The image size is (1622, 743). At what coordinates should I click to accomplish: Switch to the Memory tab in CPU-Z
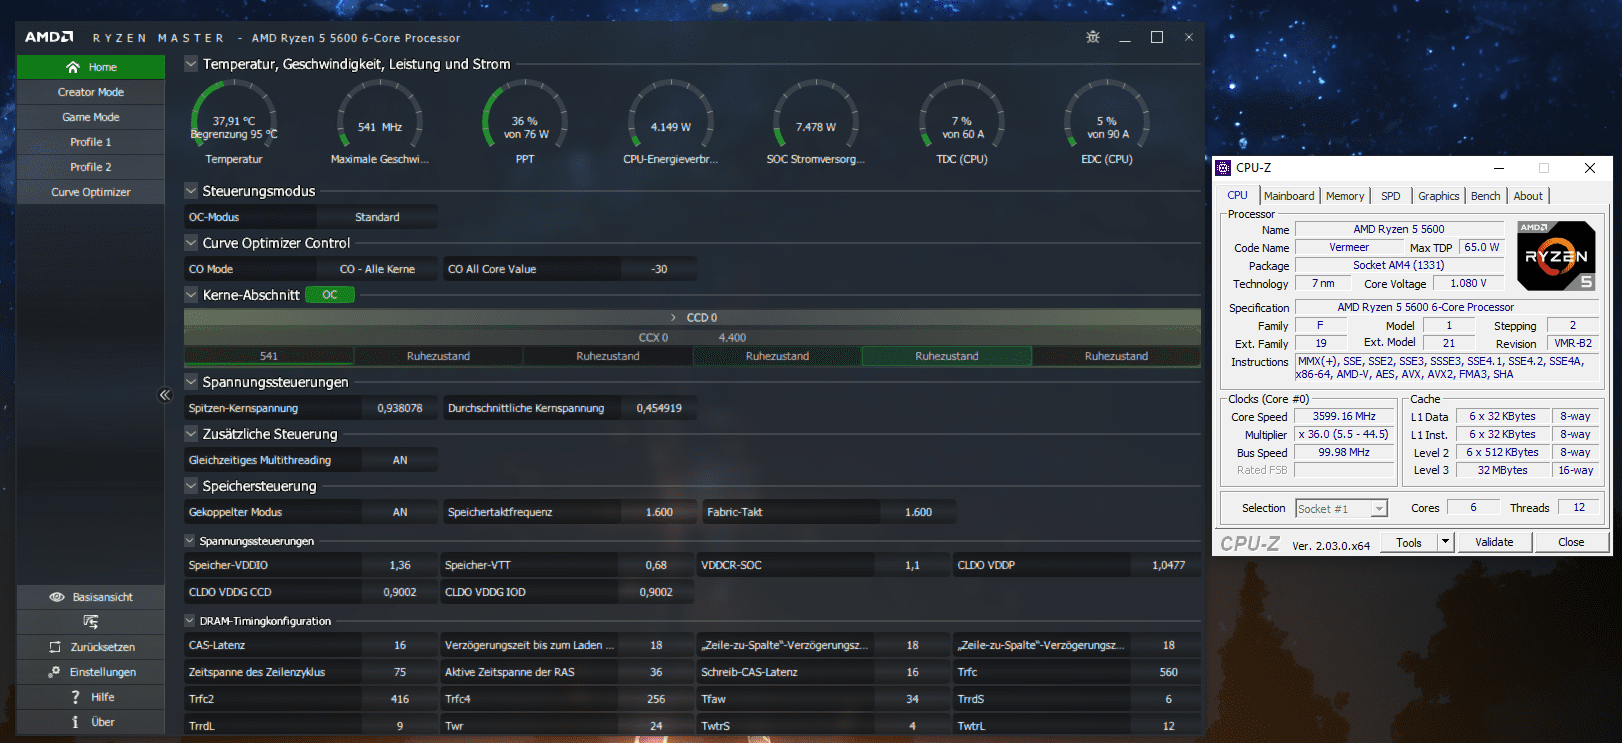click(1345, 196)
